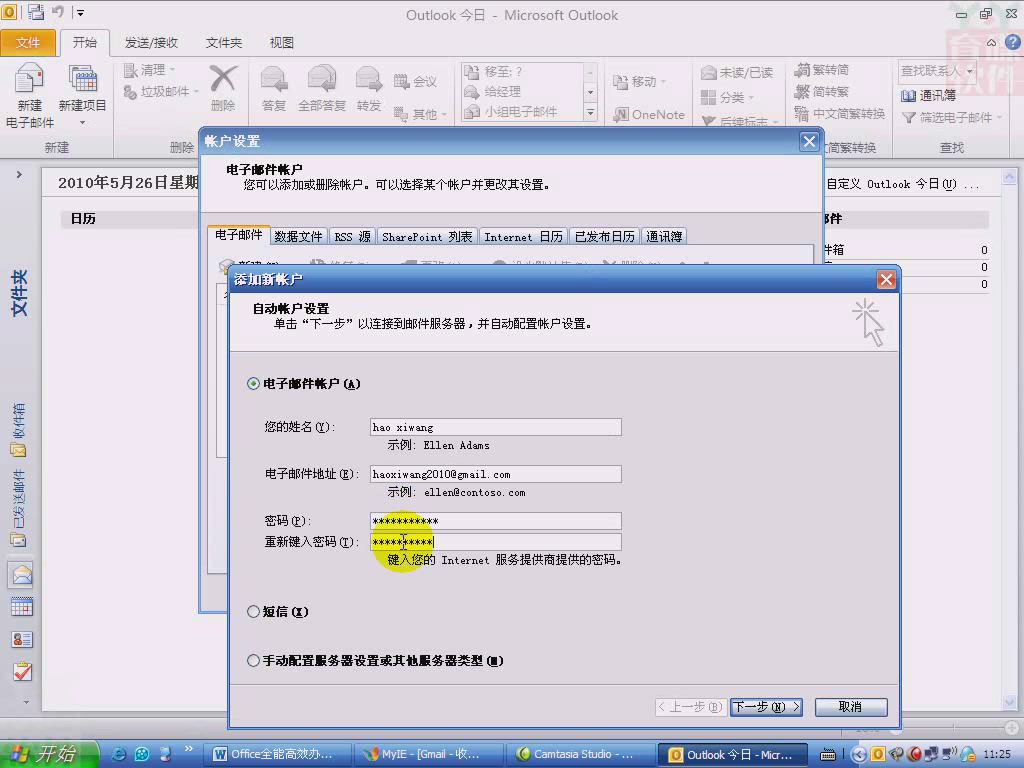Switch to Folder (文件夹) ribbon tab
1024x768 pixels.
click(x=223, y=42)
